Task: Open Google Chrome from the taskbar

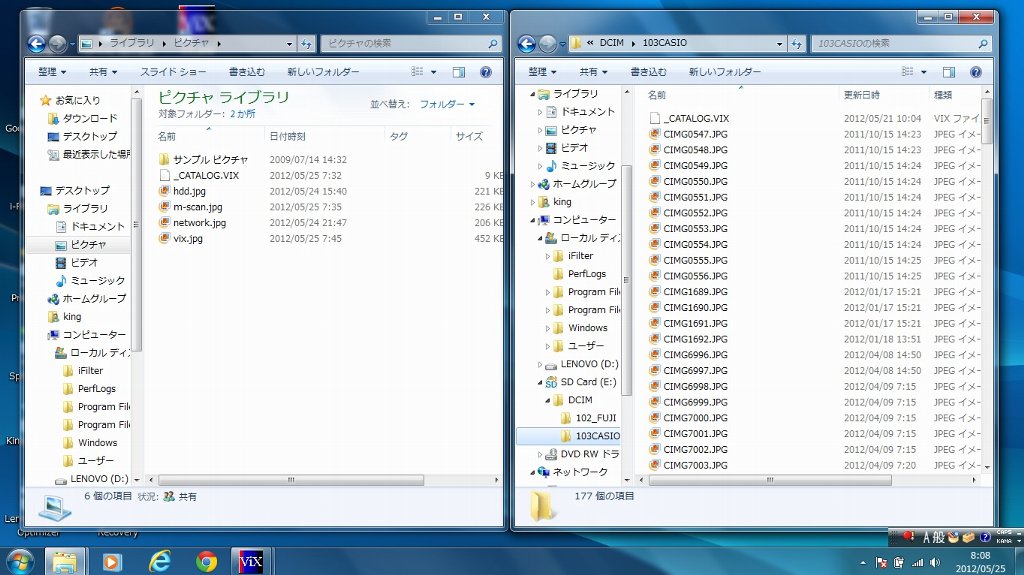Action: pyautogui.click(x=207, y=561)
